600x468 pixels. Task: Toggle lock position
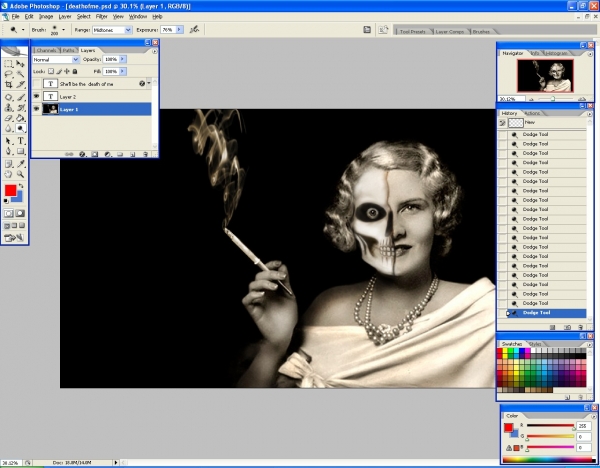click(x=67, y=71)
